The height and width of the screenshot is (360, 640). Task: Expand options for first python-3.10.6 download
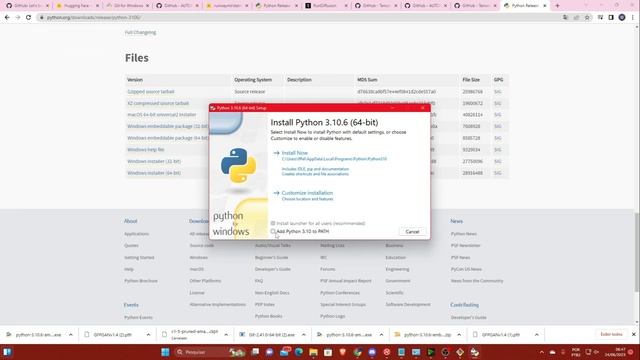tap(71, 335)
